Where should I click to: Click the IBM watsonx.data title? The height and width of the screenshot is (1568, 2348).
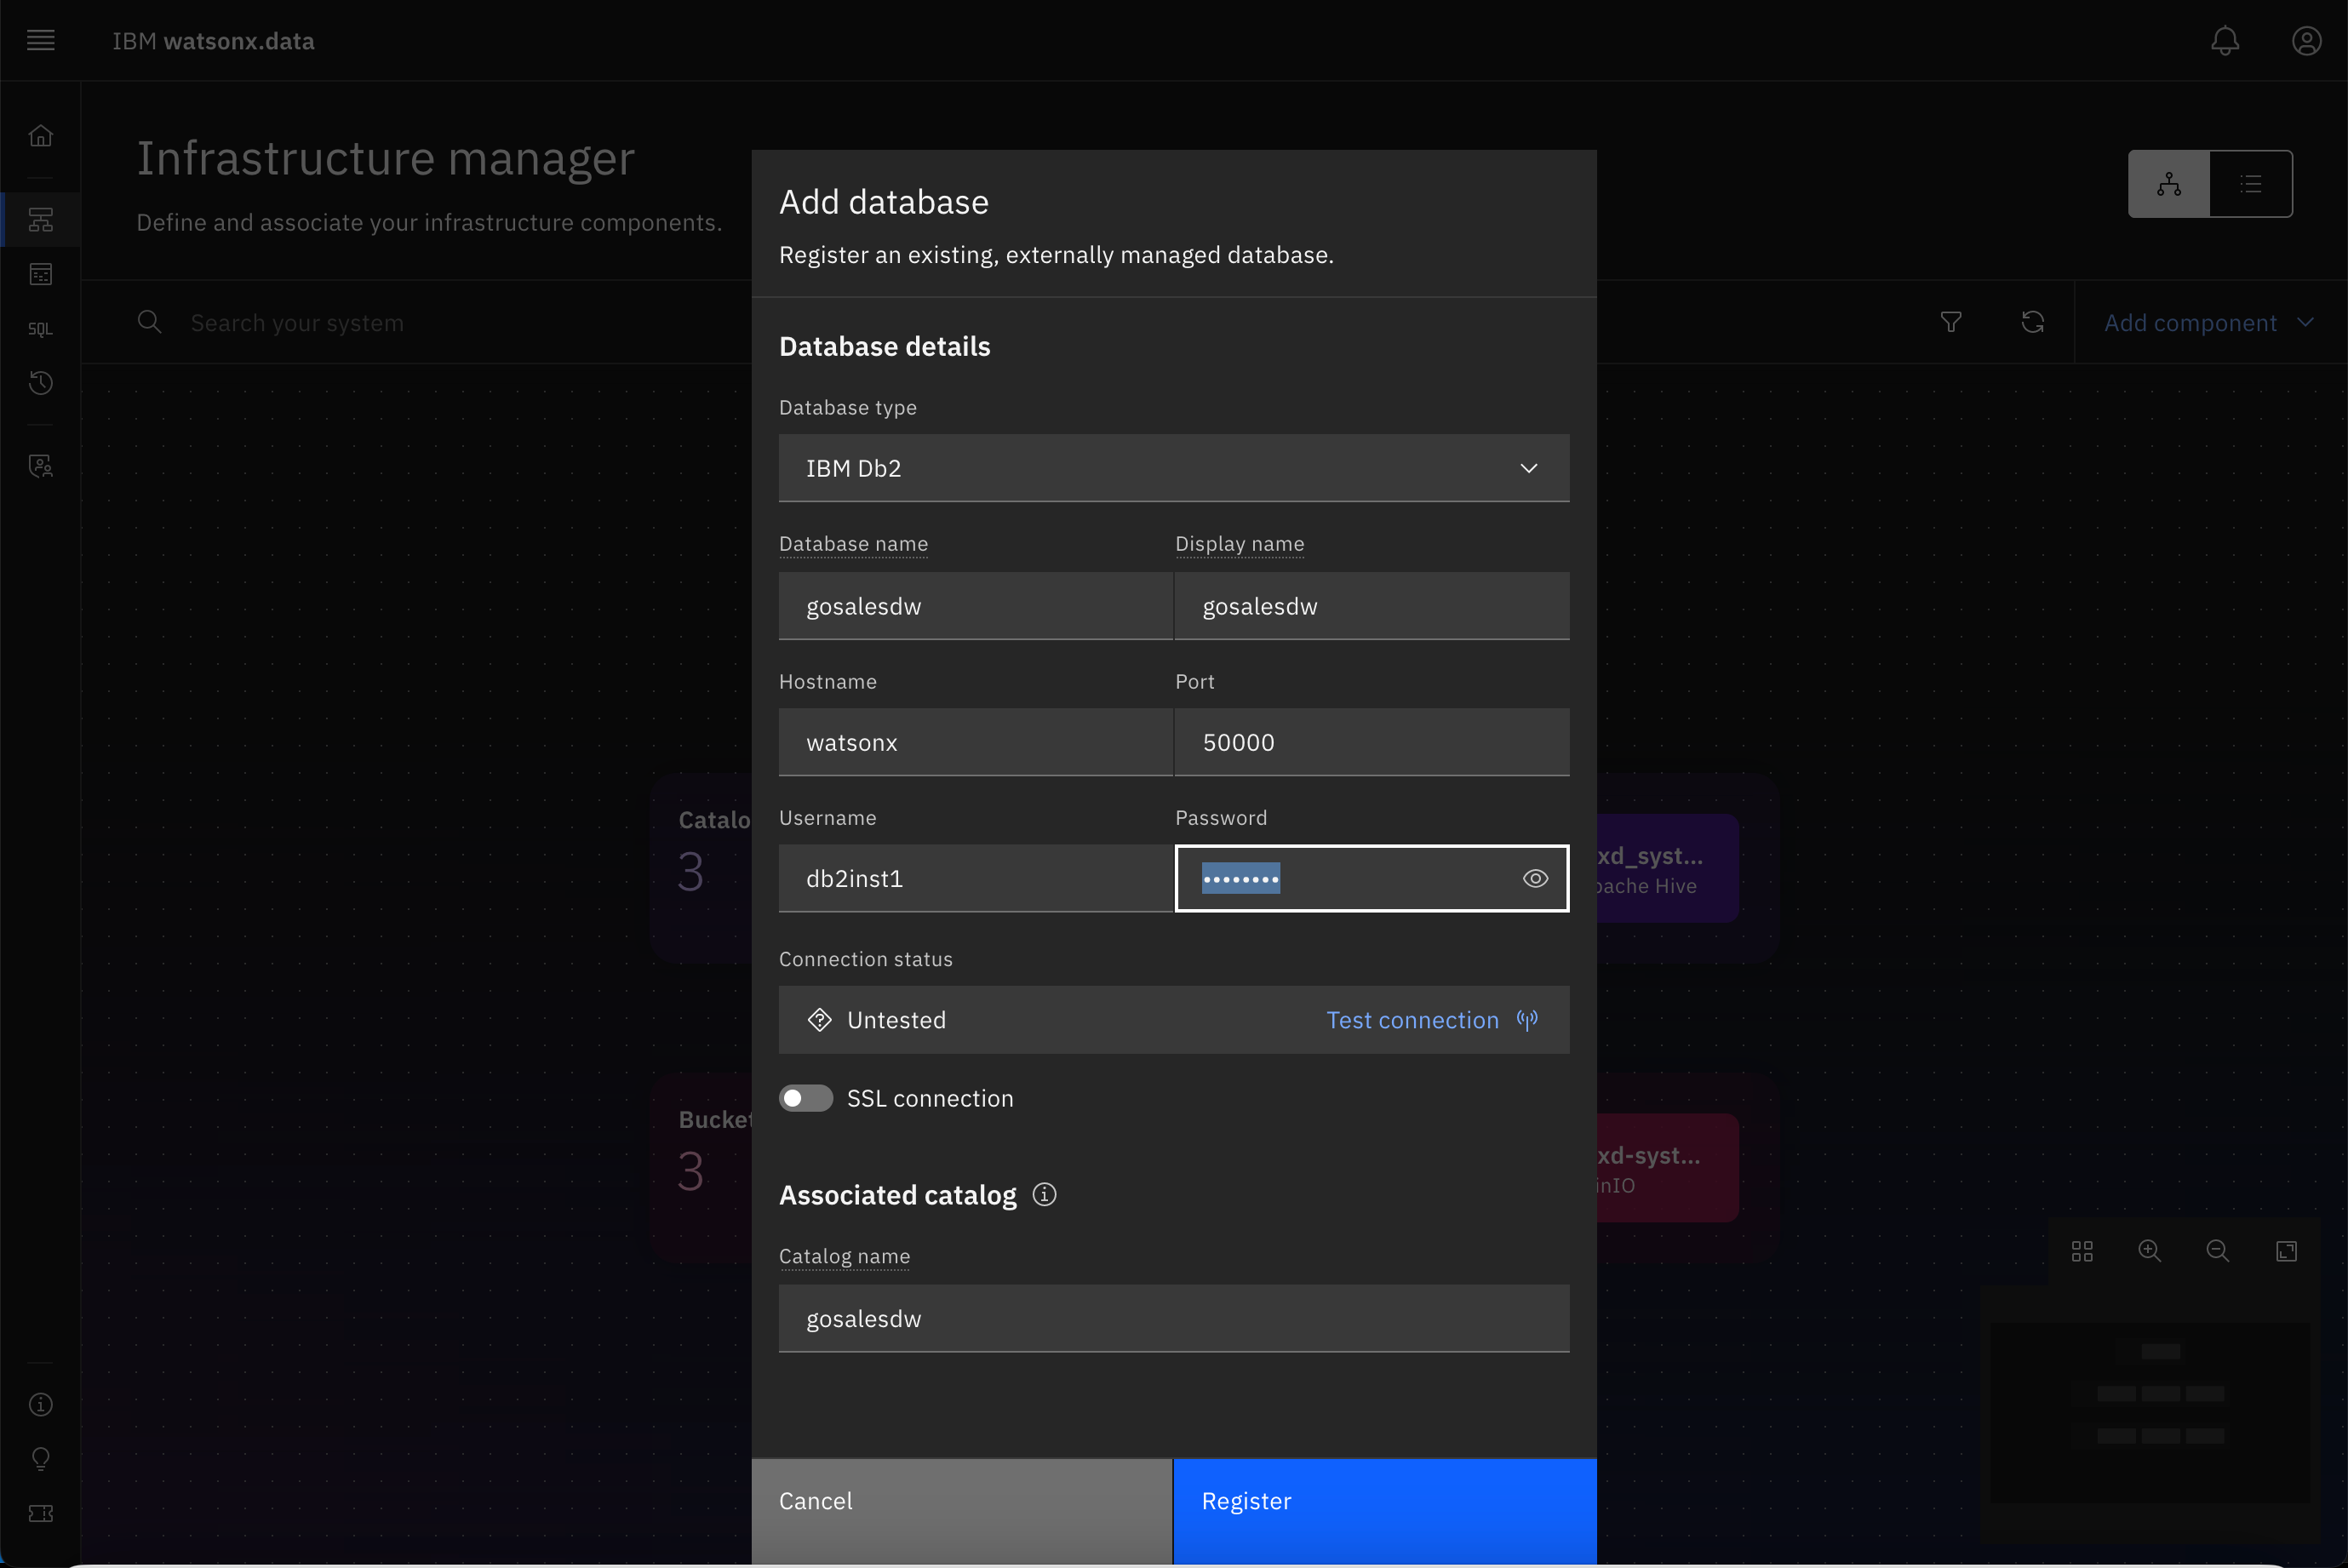point(213,41)
